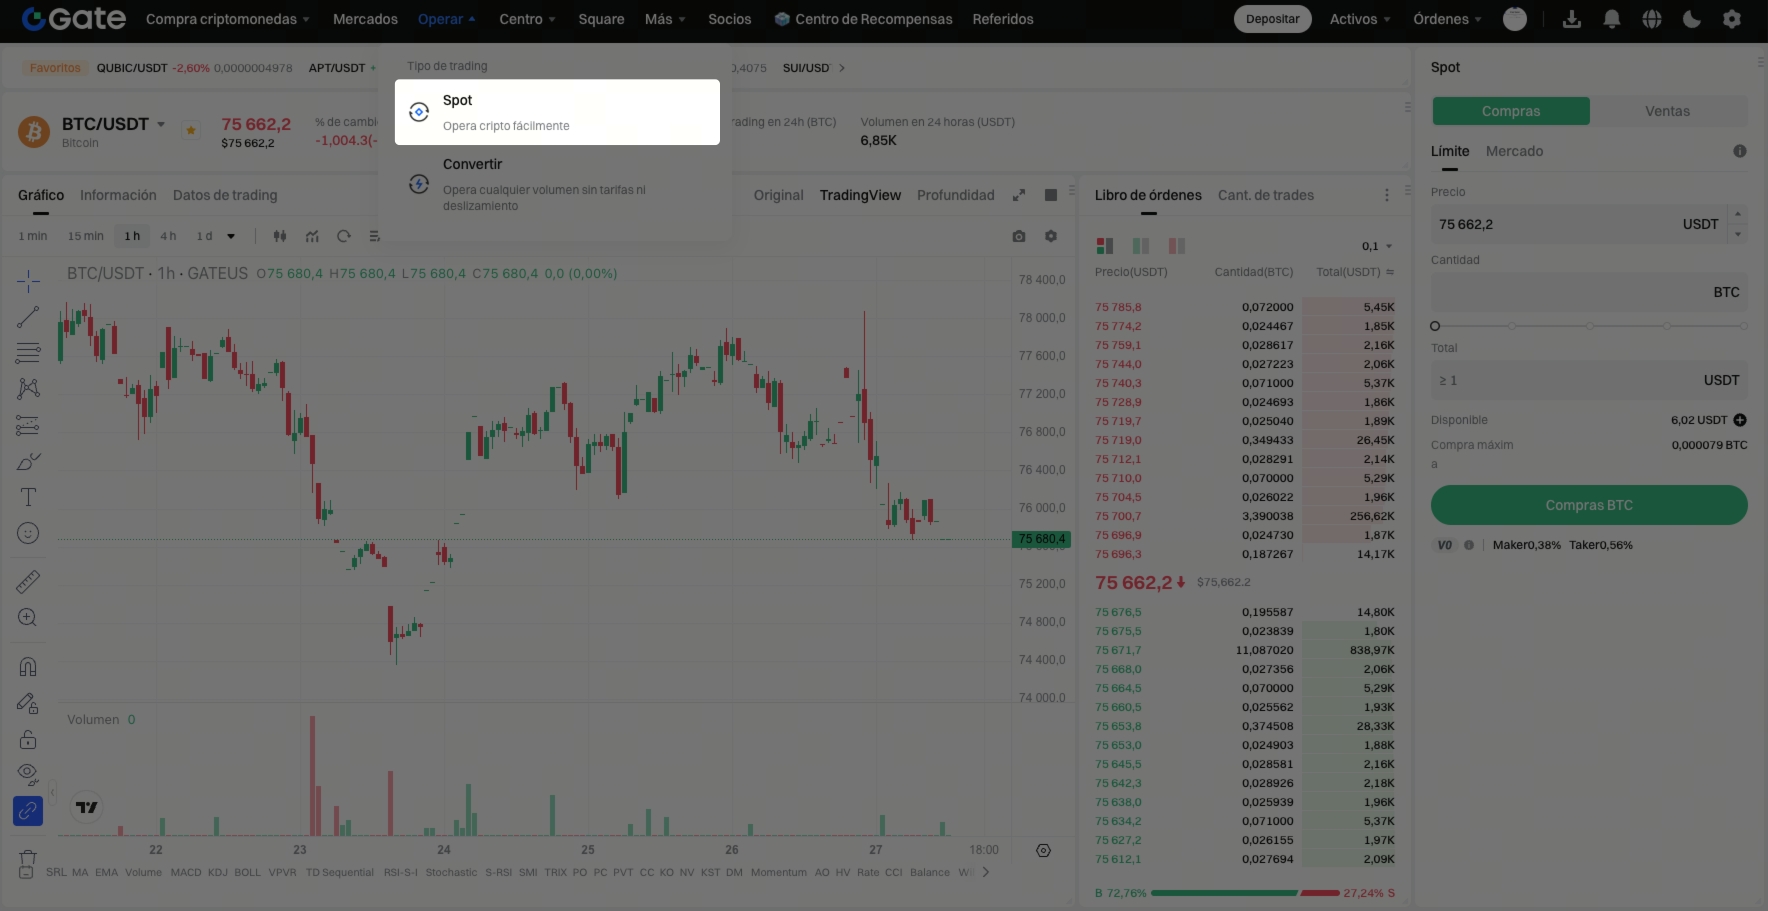Click the Cantidad BTC input field
Image resolution: width=1768 pixels, height=911 pixels.
pos(1588,292)
